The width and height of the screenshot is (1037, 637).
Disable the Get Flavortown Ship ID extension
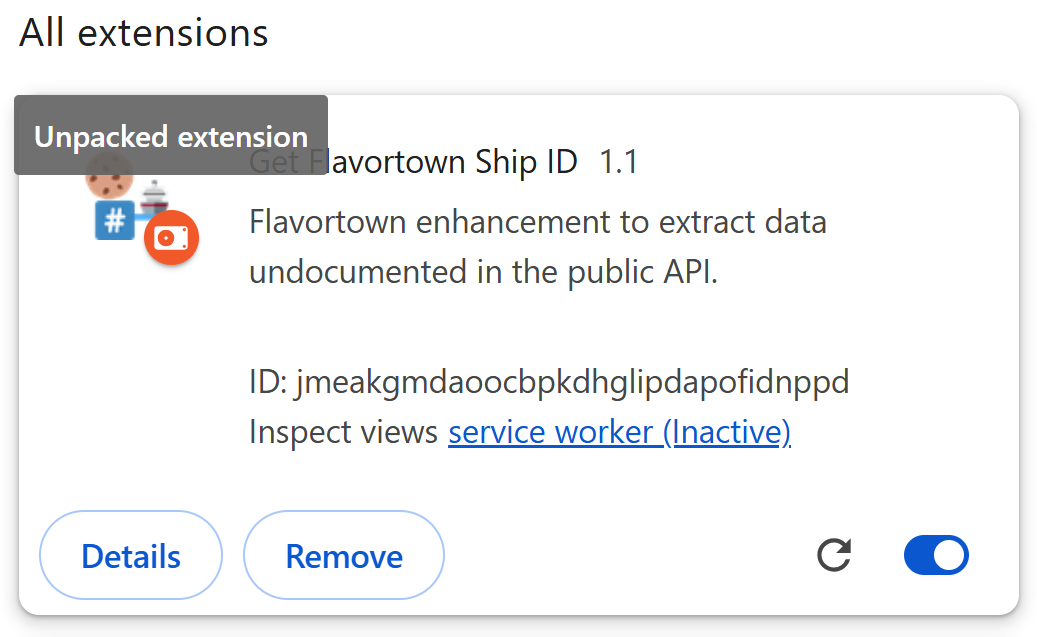[x=936, y=555]
